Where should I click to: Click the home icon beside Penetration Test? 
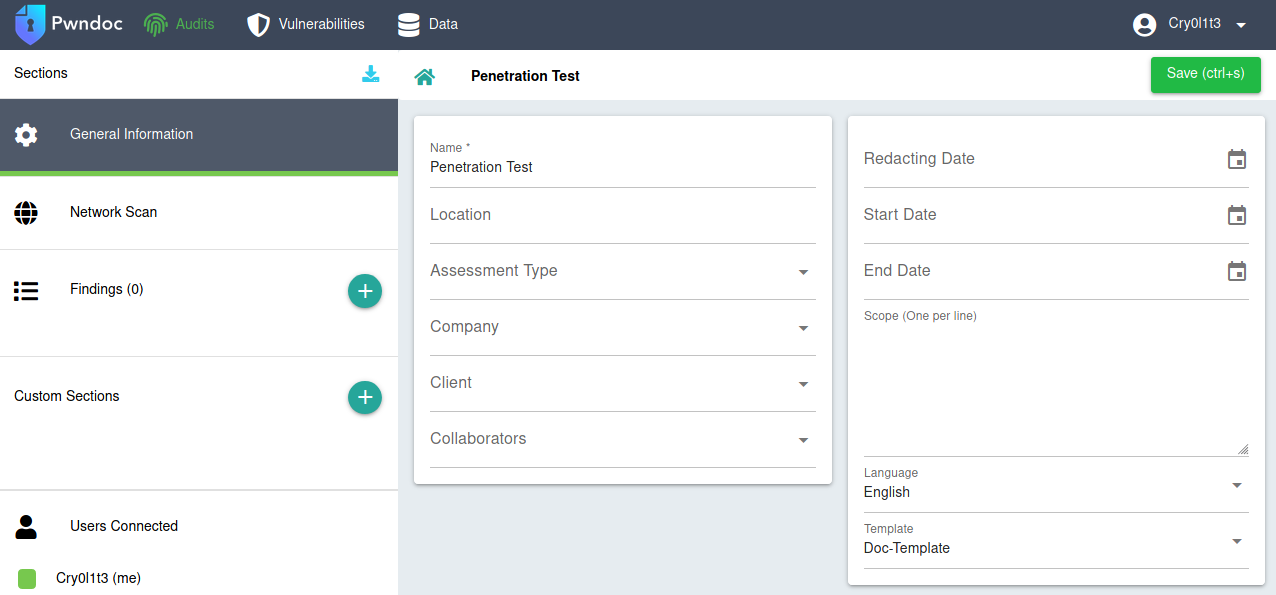pos(425,77)
